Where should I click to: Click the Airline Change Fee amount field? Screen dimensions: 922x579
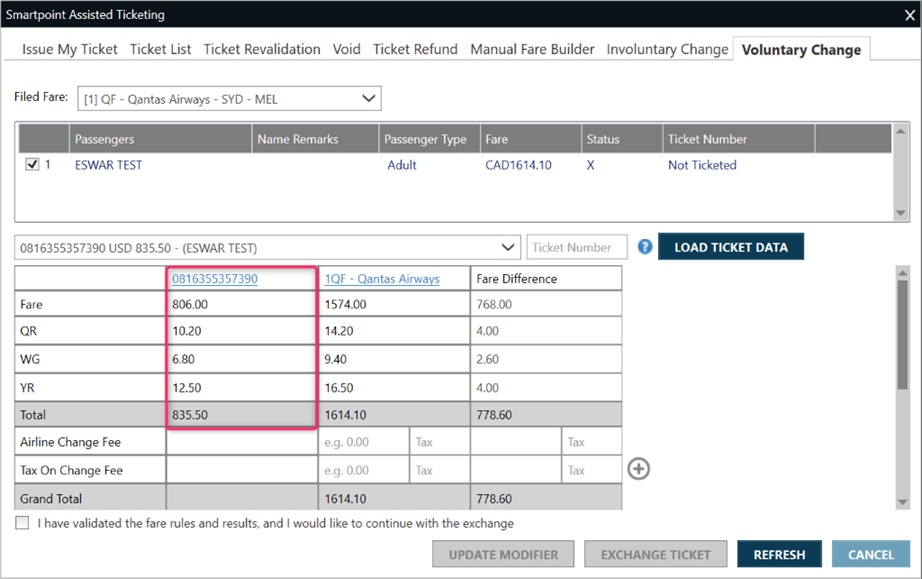[x=363, y=442]
